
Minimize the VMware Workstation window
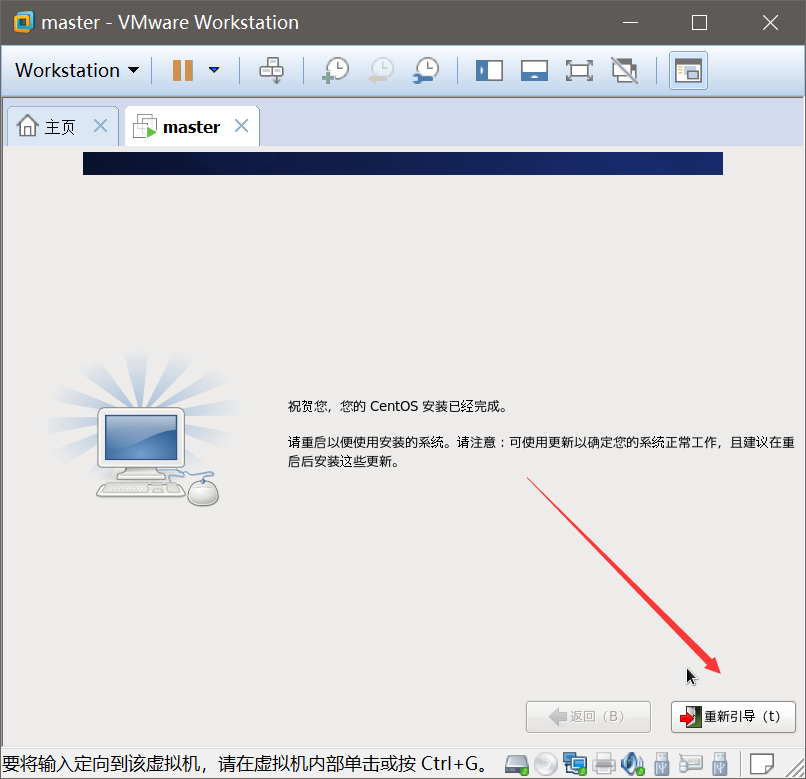(630, 23)
